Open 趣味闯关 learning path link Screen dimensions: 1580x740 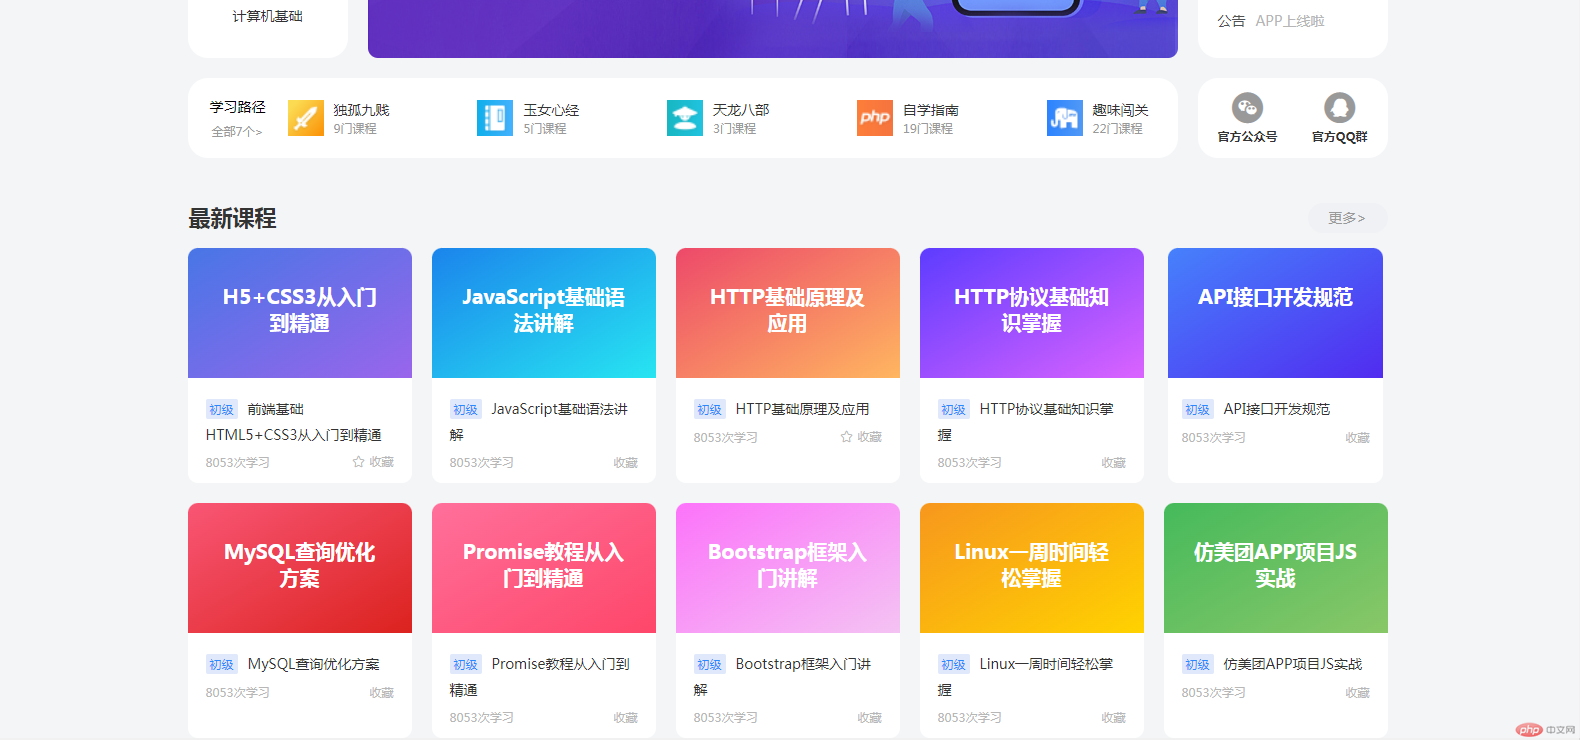1120,110
